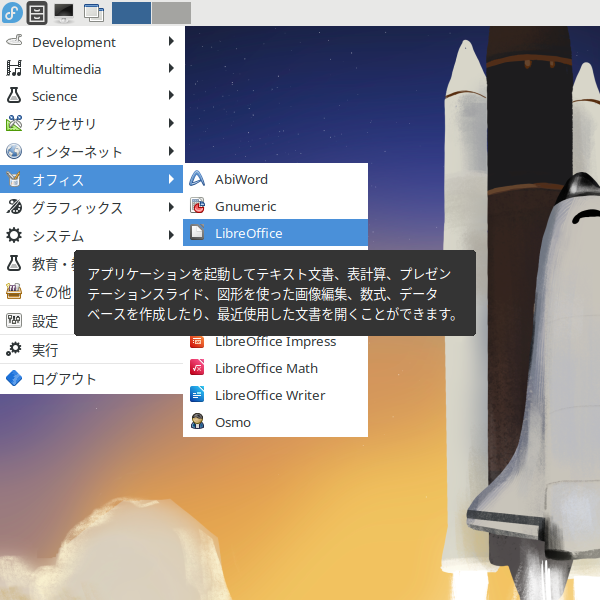Open the システム menu category
The width and height of the screenshot is (600, 600).
pos(91,235)
